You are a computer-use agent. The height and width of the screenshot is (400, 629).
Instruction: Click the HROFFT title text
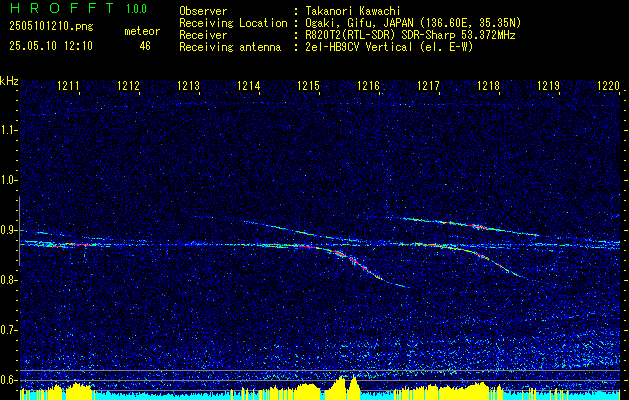[61, 8]
